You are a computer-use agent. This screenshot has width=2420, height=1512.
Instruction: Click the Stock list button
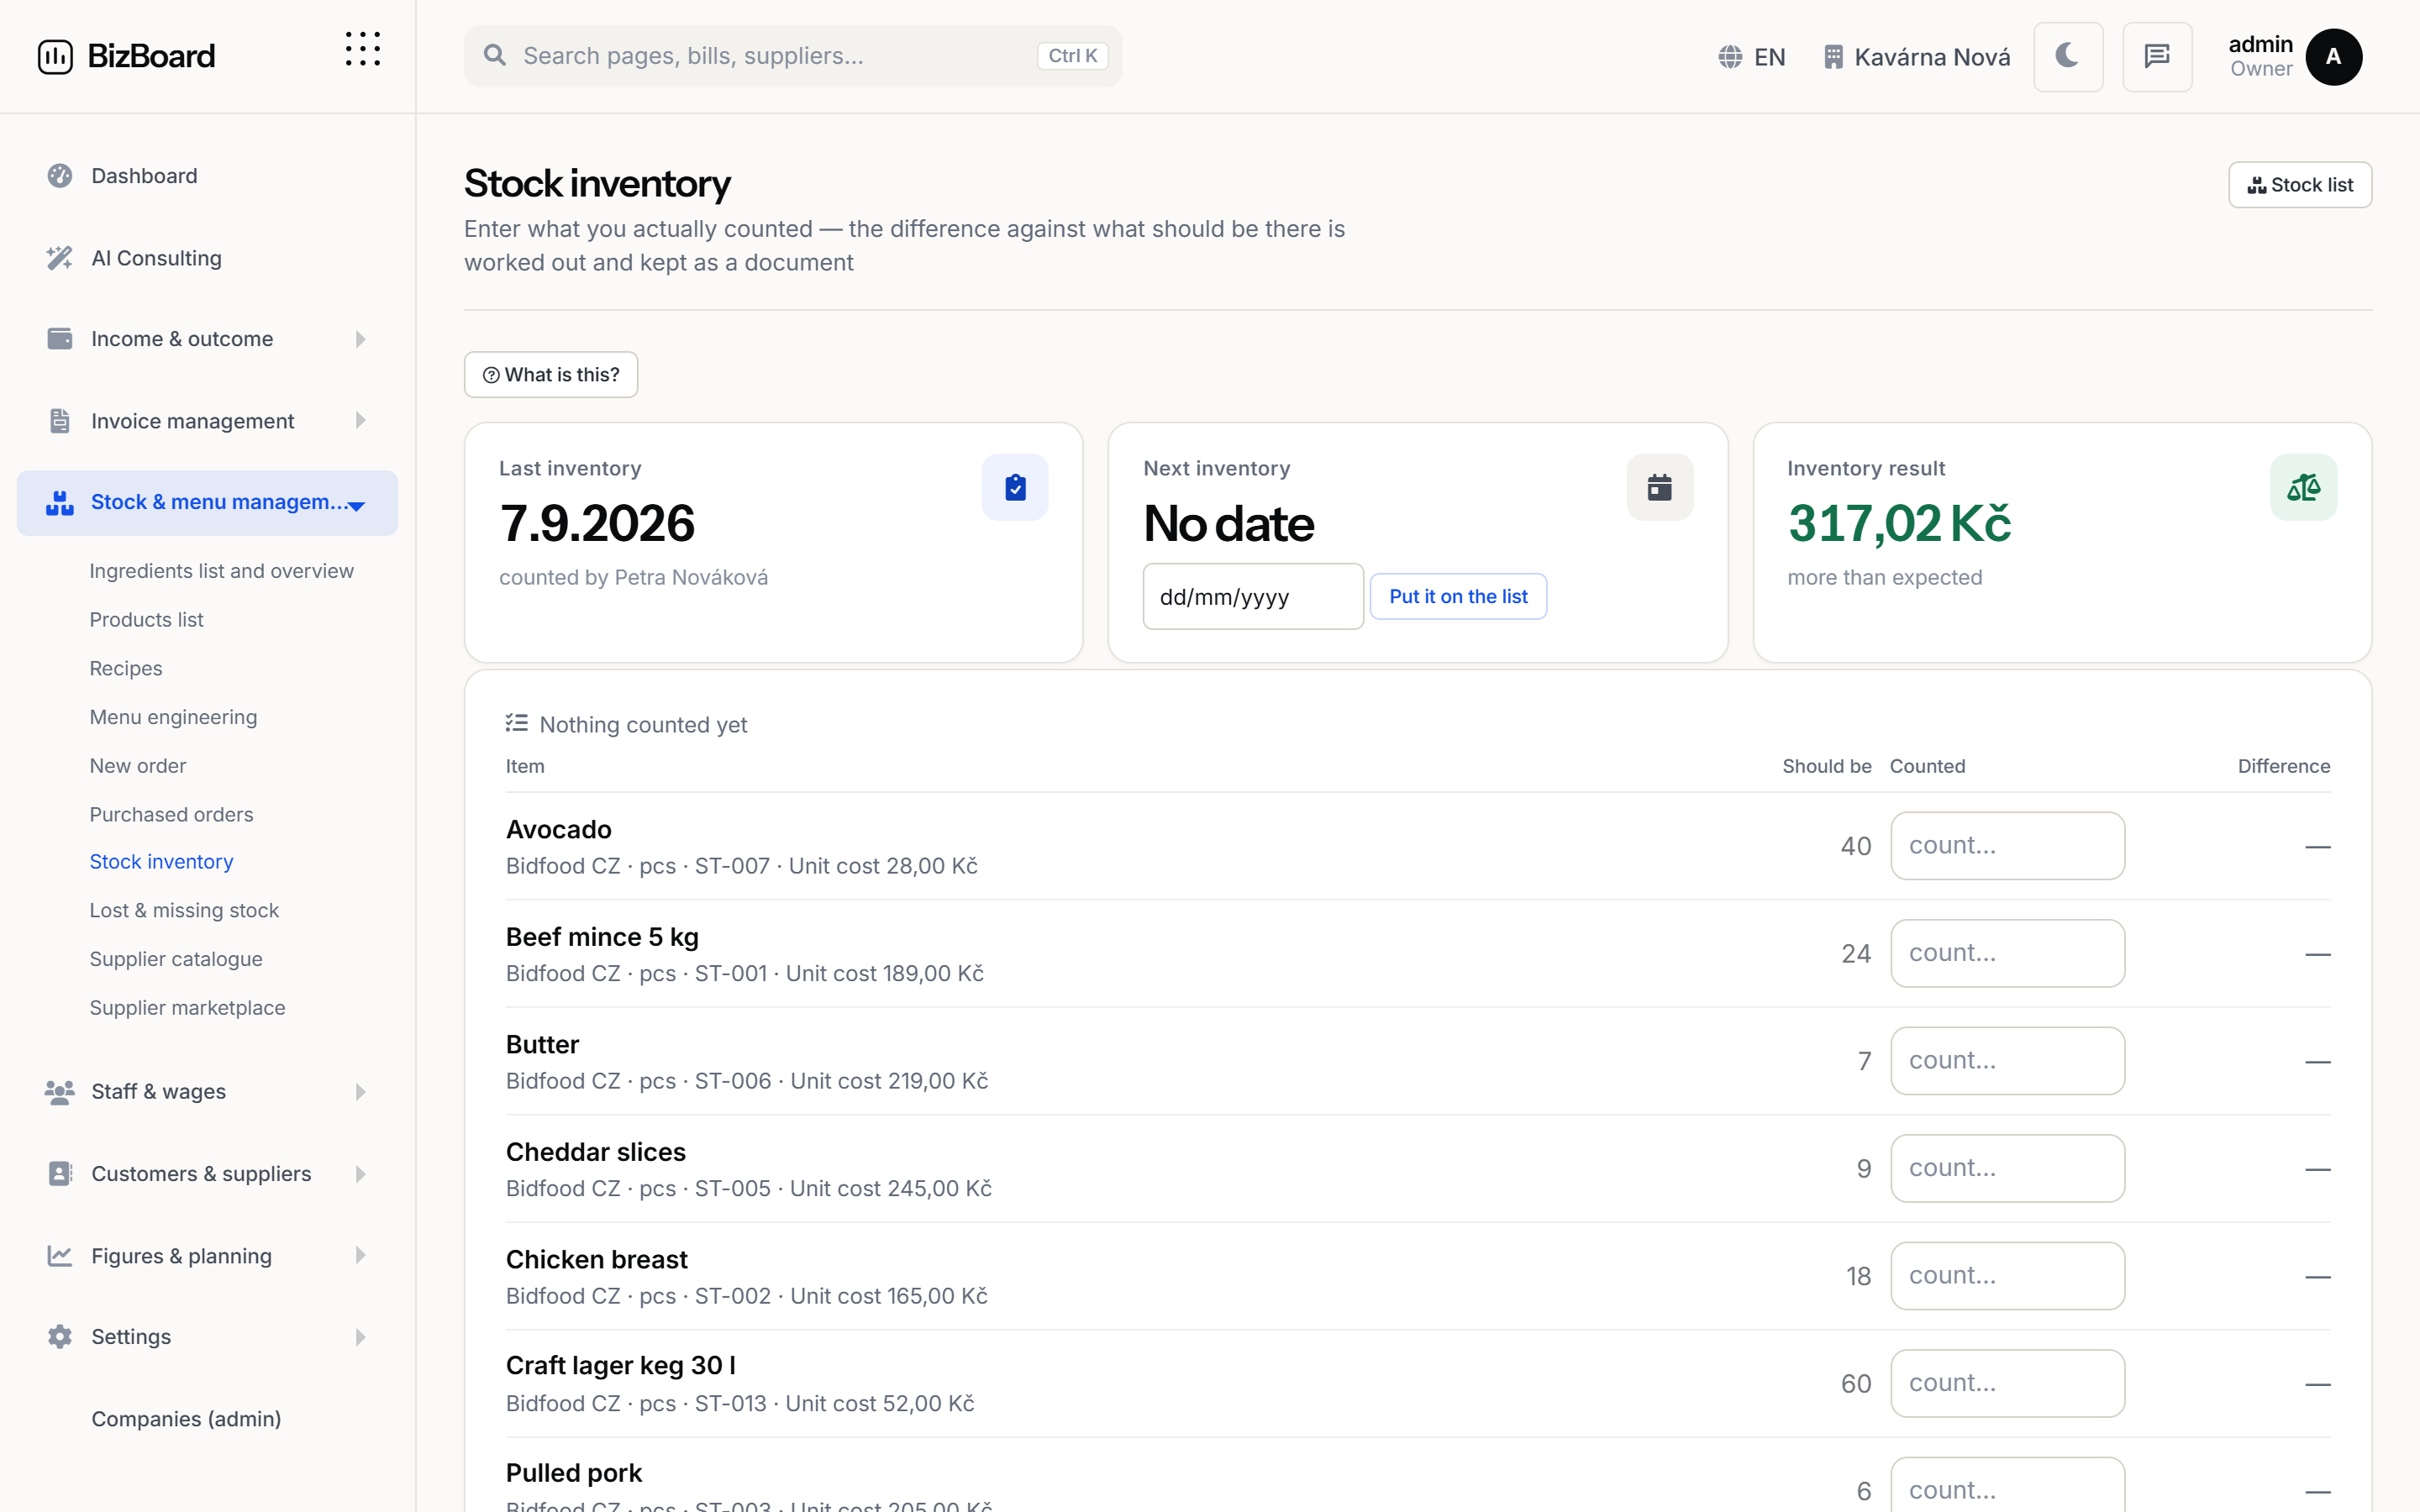coord(2299,185)
